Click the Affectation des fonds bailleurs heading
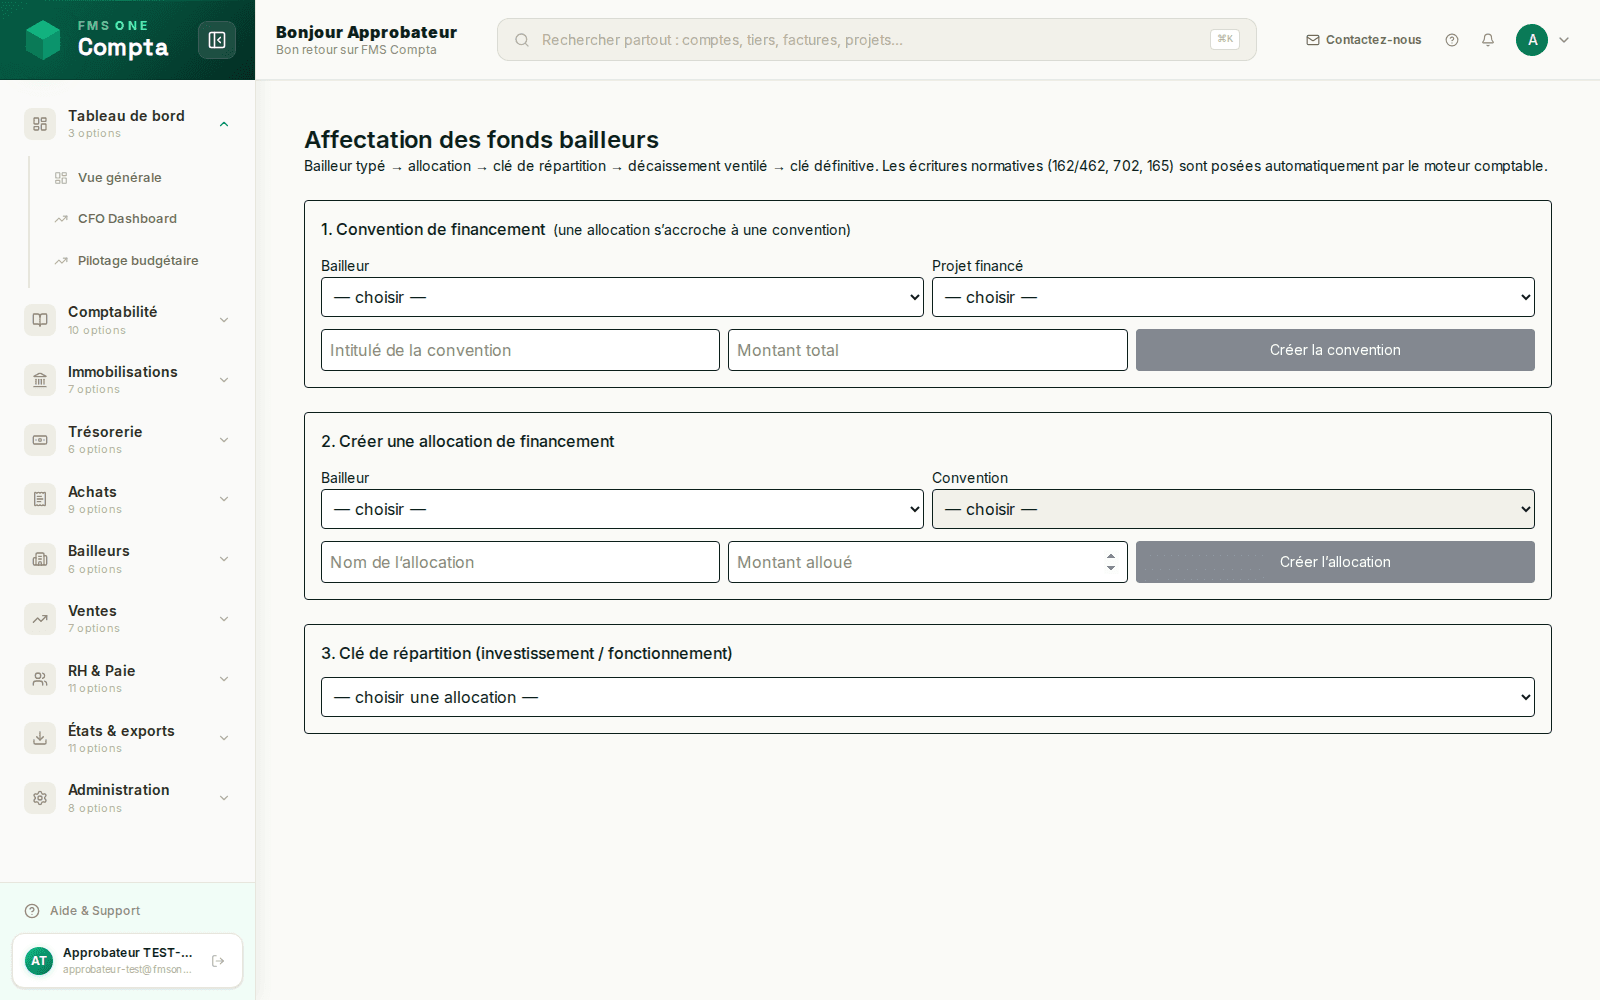 click(482, 140)
